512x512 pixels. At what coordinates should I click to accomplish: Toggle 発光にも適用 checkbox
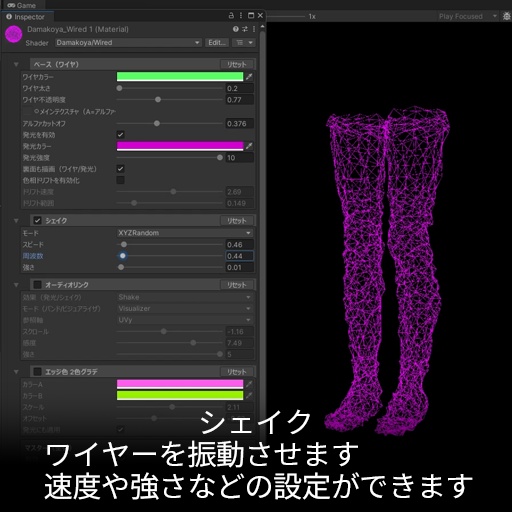[x=120, y=429]
